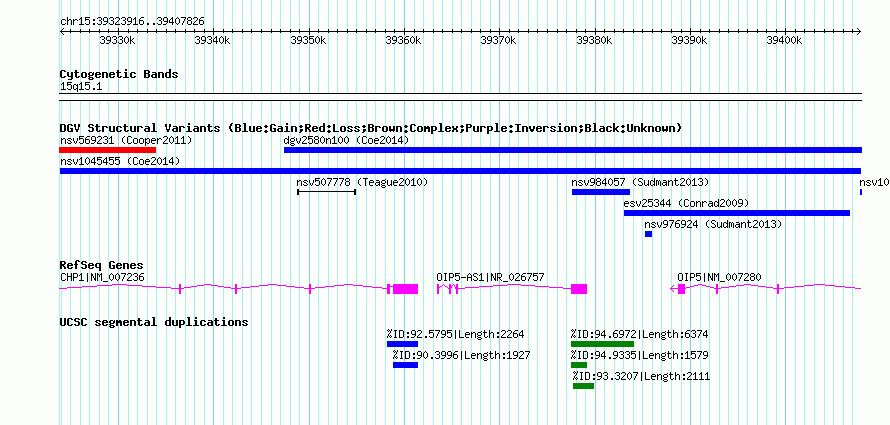
Task: Click the DGV Structural Variants track title
Action: (371, 128)
